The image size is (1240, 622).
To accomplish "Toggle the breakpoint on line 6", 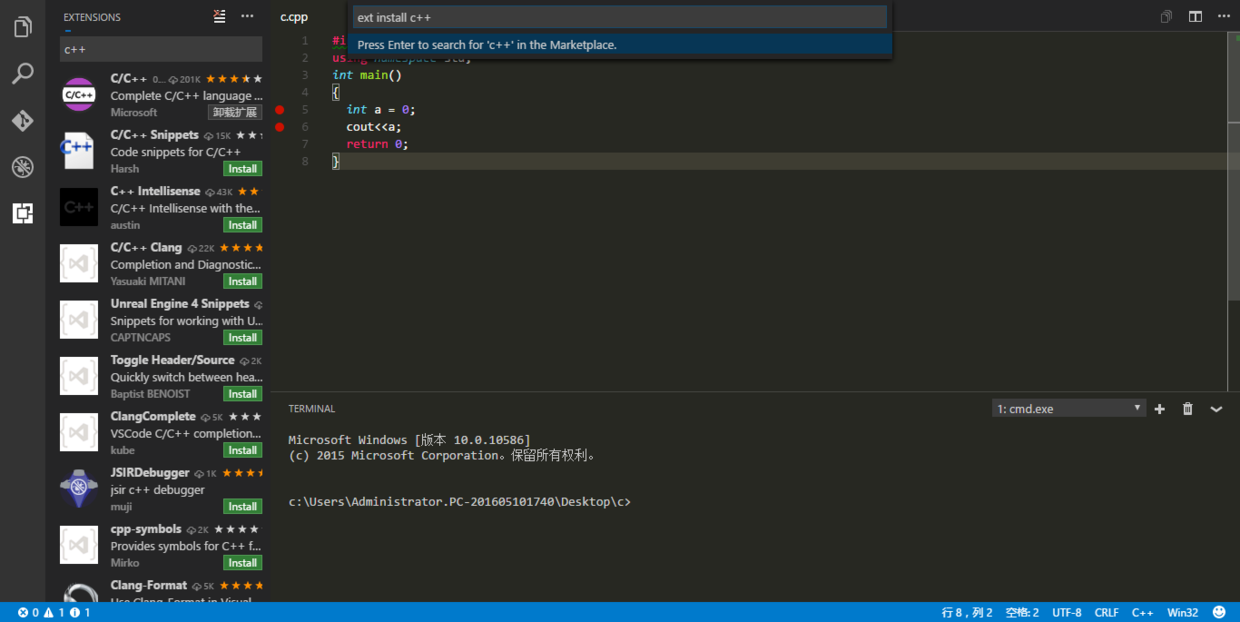I will click(280, 127).
